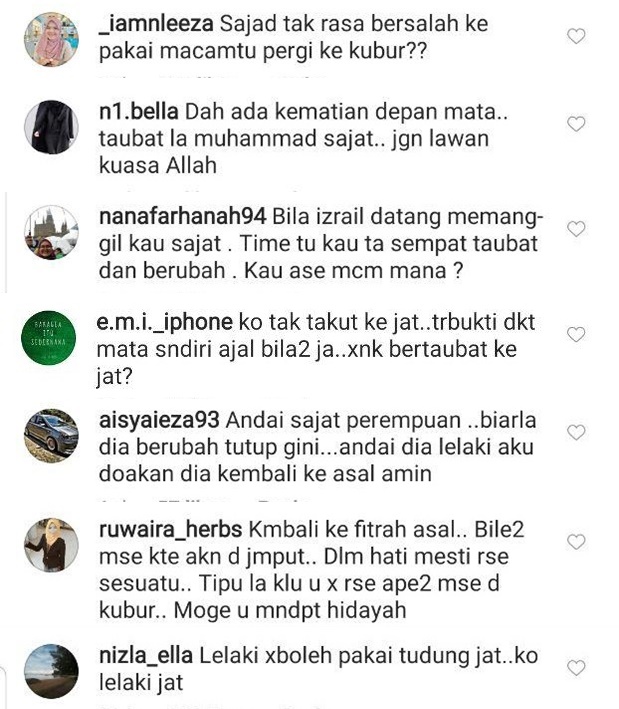
Task: Tap the heart beside e.m.i._iphone's comment
Action: 576,335
